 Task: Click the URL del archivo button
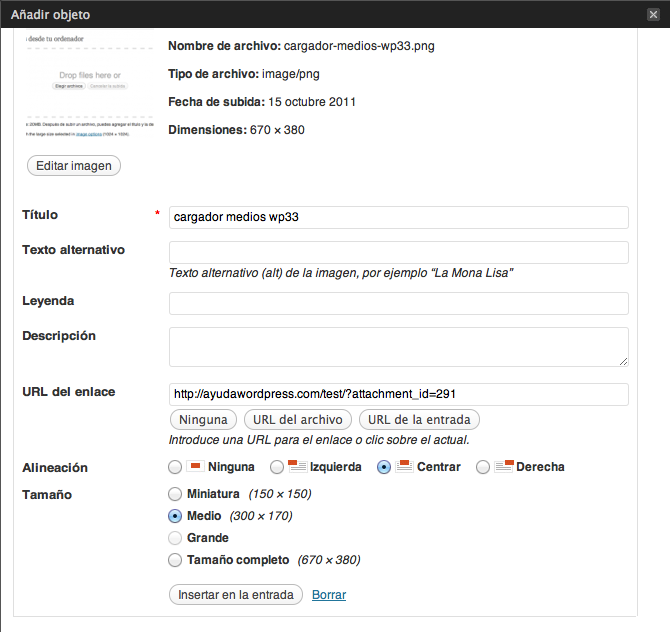coord(299,420)
